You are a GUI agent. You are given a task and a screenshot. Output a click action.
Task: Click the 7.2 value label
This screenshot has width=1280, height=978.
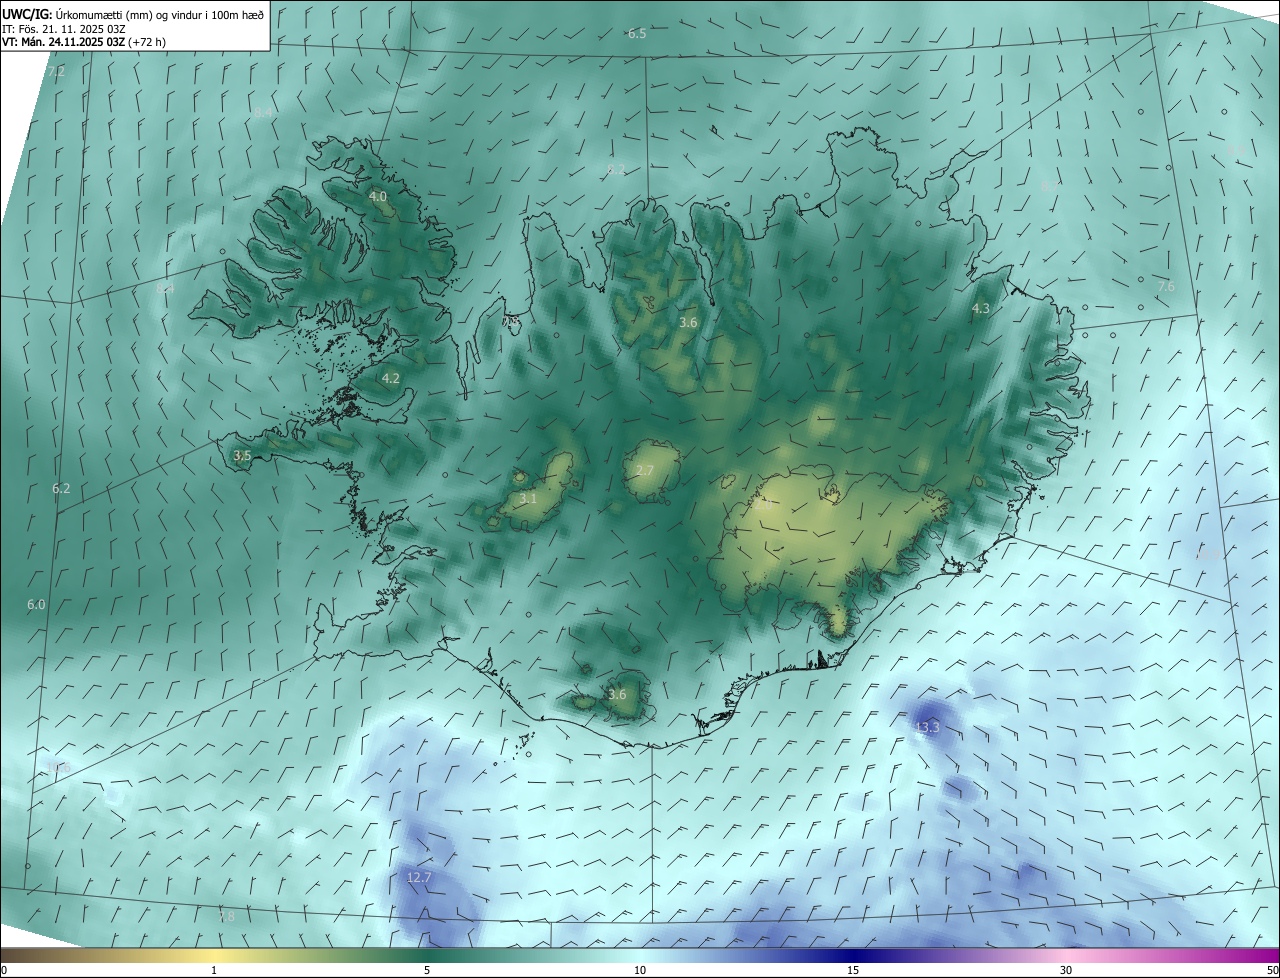pyautogui.click(x=56, y=72)
